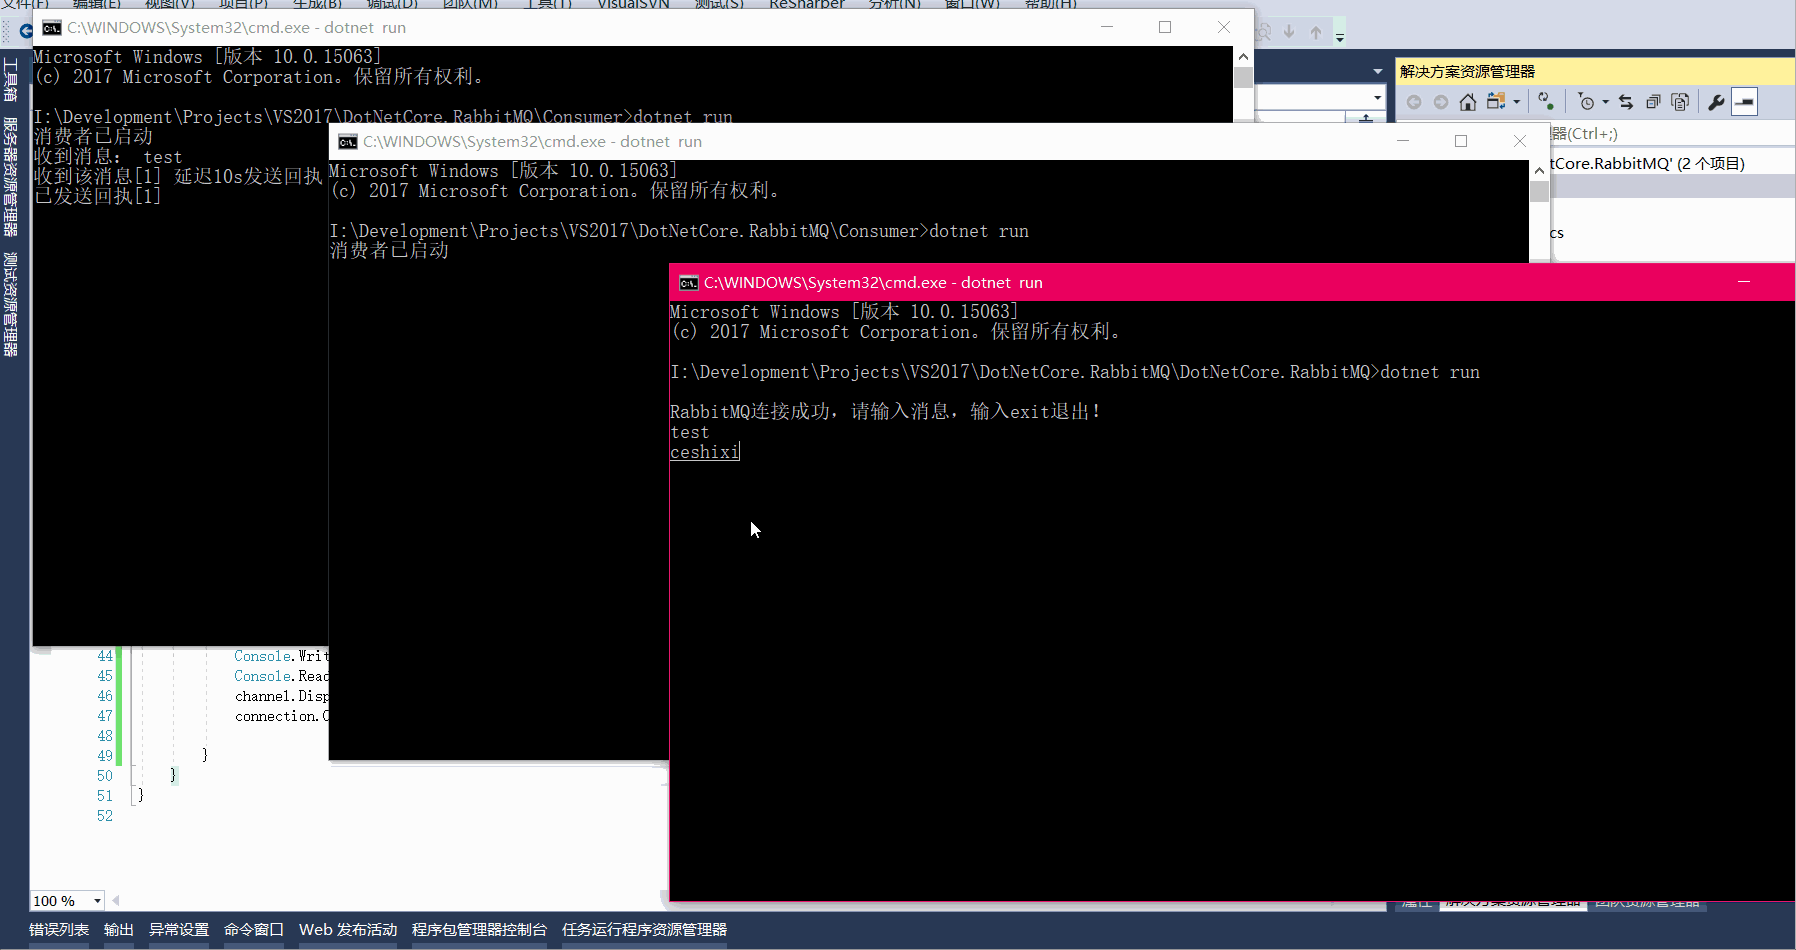Viewport: 1796px width, 950px height.
Task: Switch to the 命令窗口 bottom tab
Action: pos(254,930)
